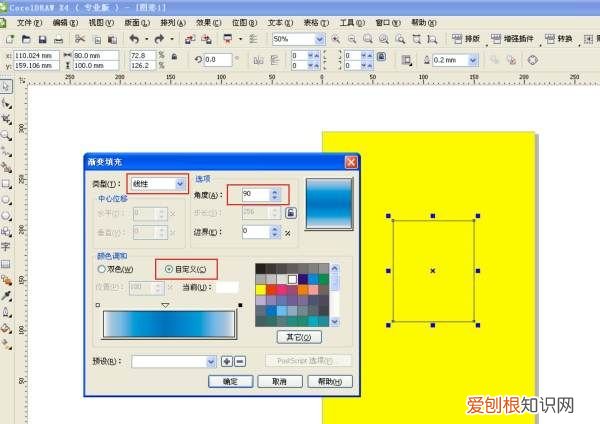The height and width of the screenshot is (424, 600).
Task: Select the Fill bucket tool in toolbox
Action: tap(6, 328)
